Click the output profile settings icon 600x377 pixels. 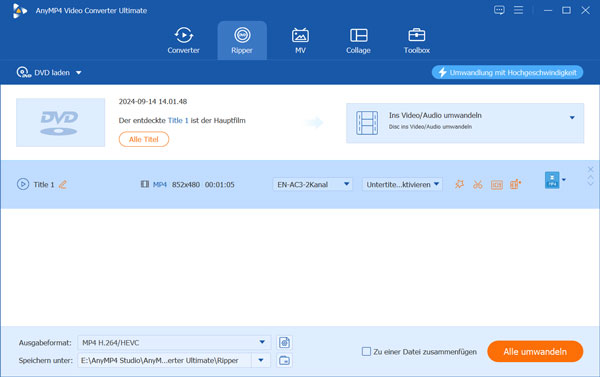284,343
